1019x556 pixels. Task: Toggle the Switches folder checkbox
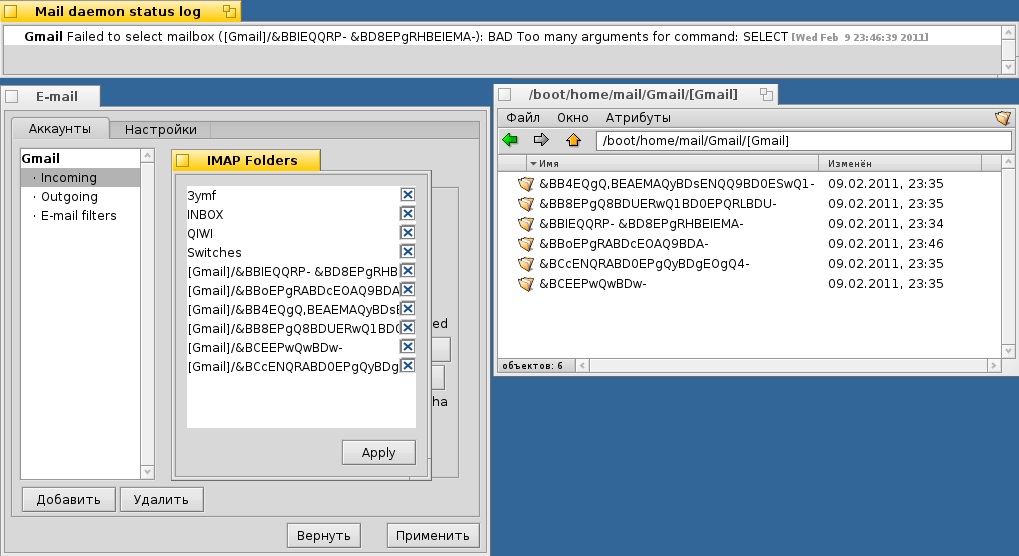coord(407,251)
